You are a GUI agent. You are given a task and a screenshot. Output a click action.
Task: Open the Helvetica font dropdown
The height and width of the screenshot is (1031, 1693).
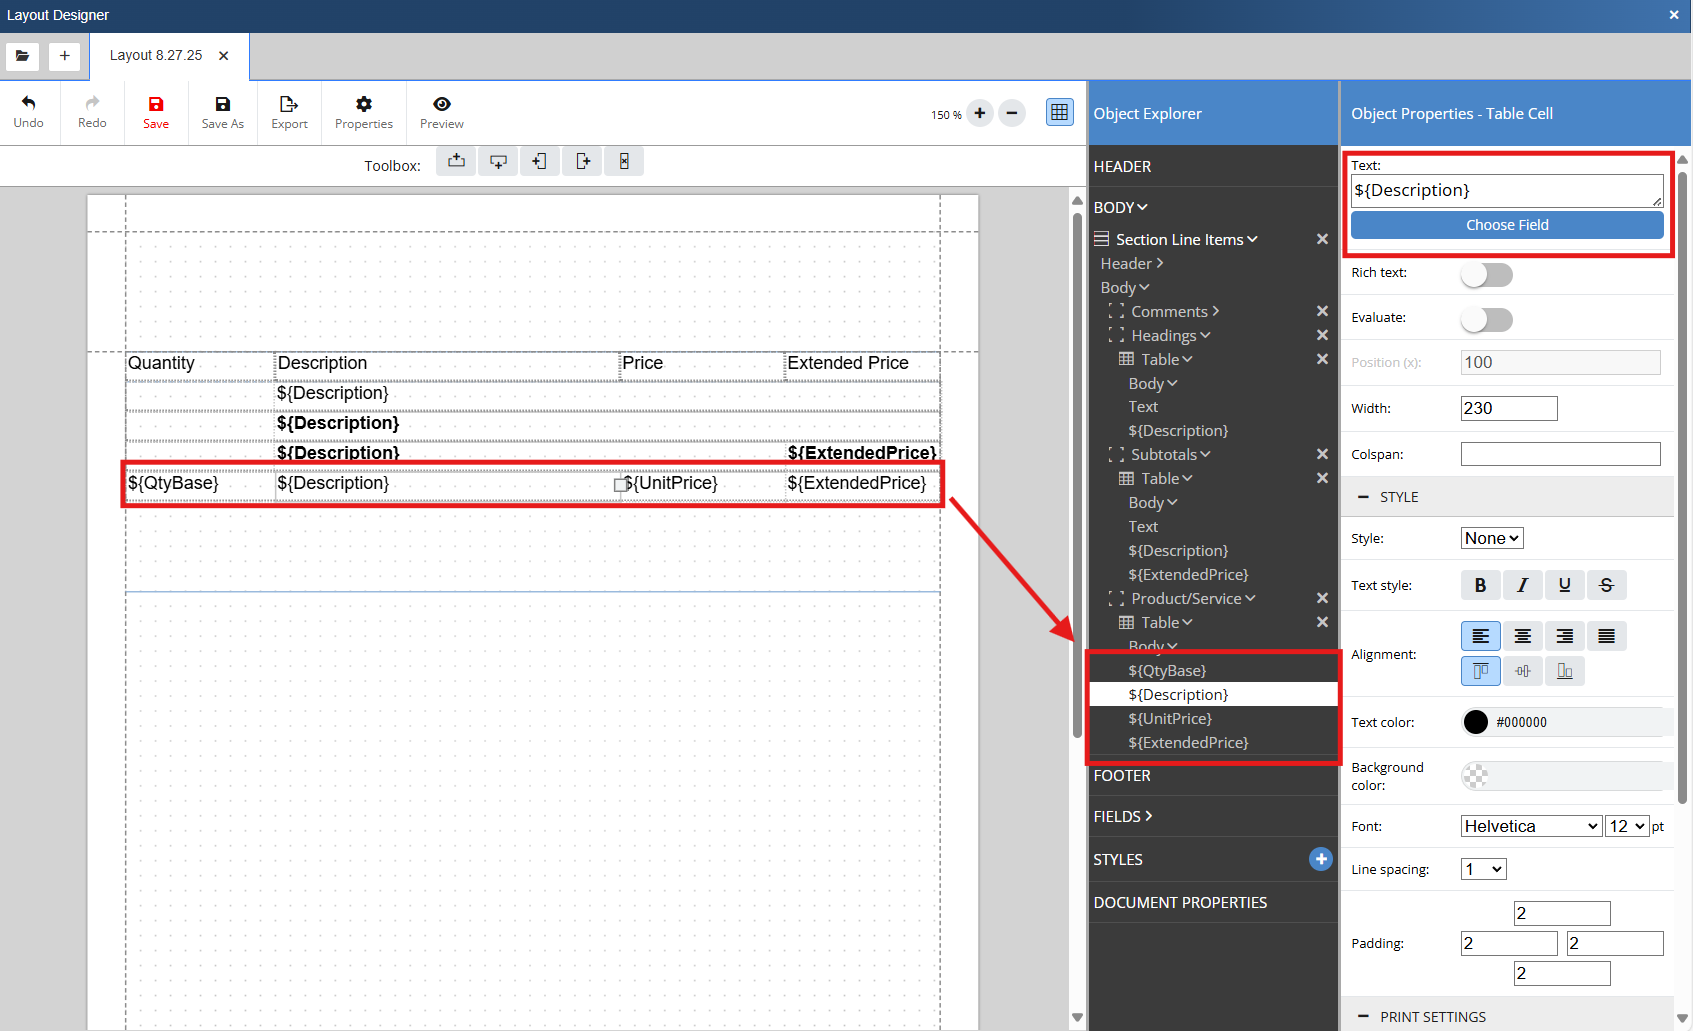click(1530, 826)
